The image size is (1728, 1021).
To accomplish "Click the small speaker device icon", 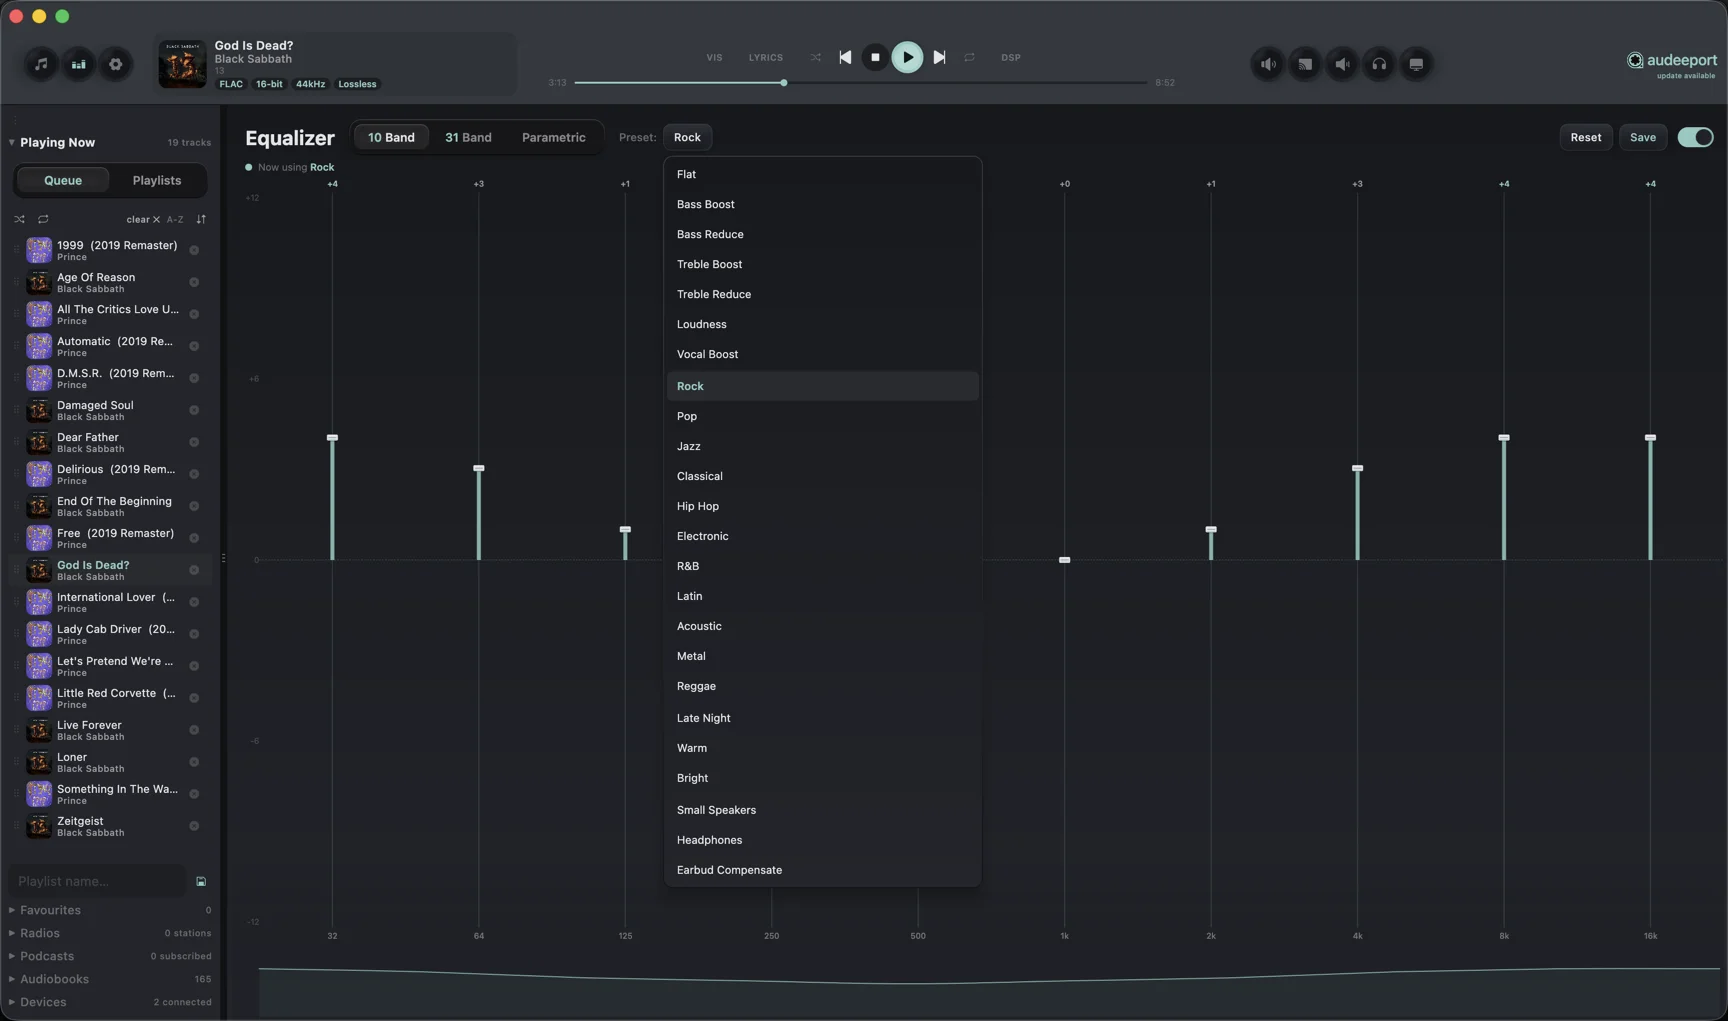I will (x=1342, y=64).
